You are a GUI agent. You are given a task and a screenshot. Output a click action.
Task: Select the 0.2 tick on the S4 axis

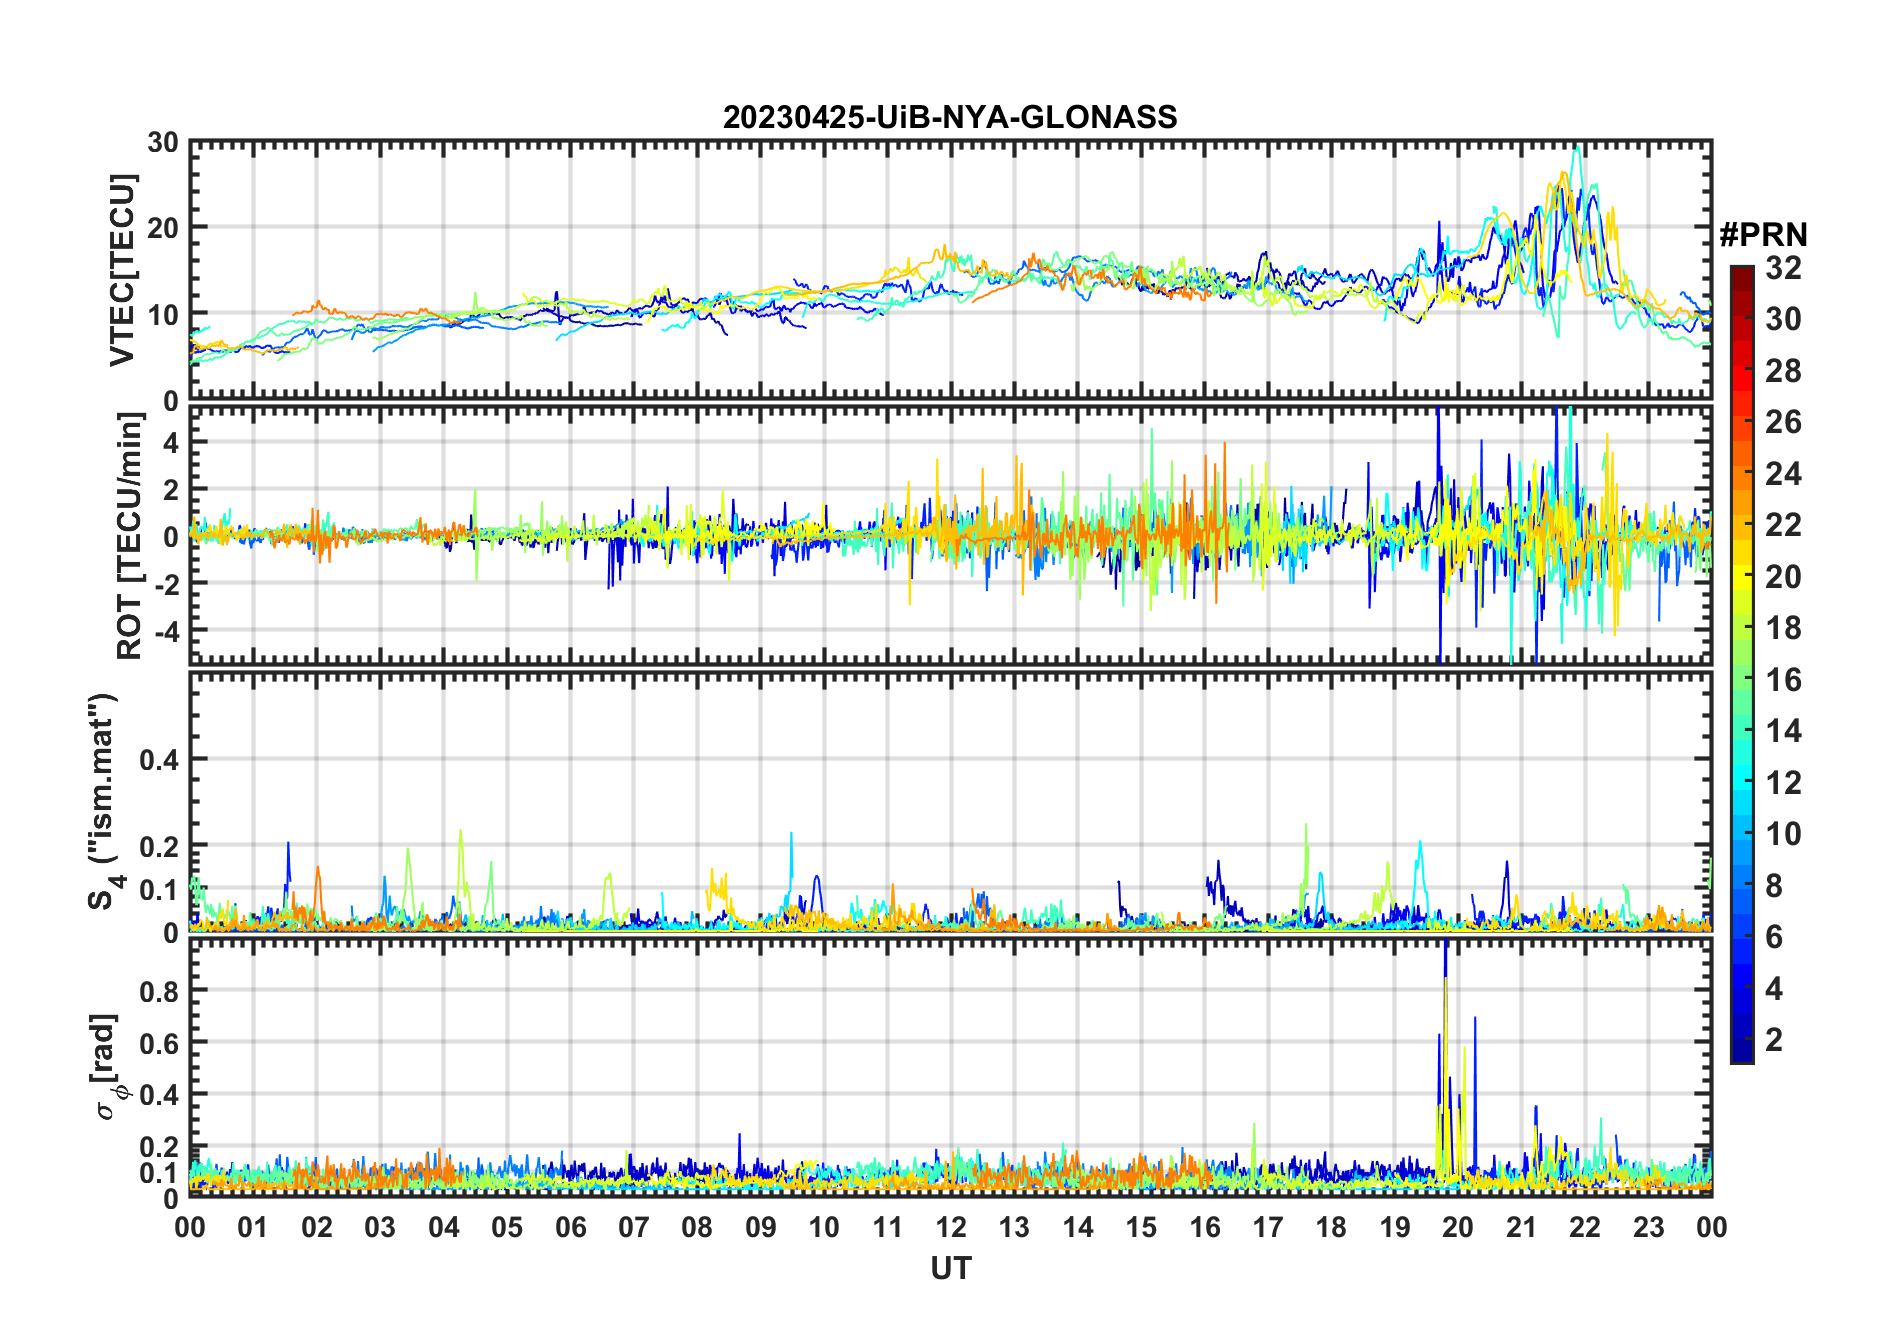160,847
